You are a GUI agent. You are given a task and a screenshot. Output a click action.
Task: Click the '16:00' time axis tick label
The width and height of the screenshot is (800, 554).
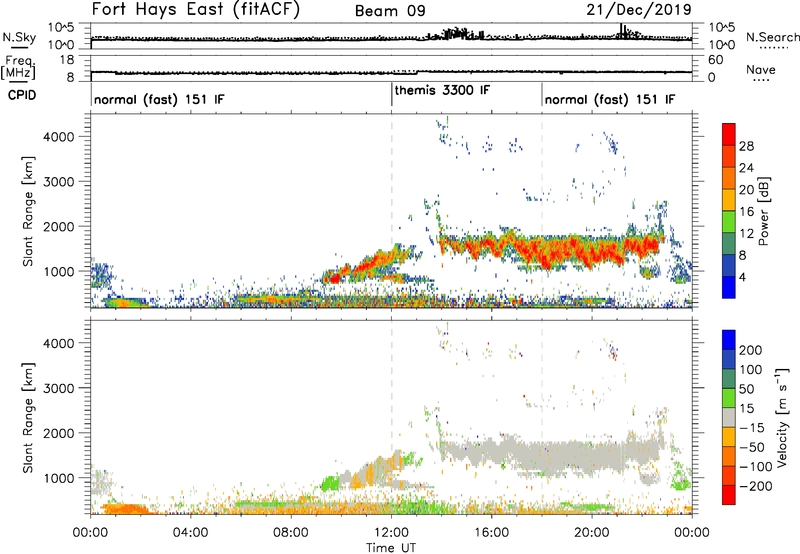point(491,533)
